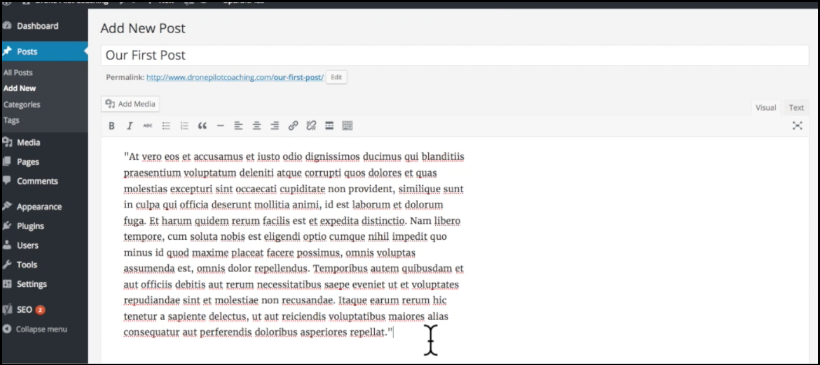The image size is (820, 365).
Task: Toggle strikethrough formatting
Action: tap(147, 126)
